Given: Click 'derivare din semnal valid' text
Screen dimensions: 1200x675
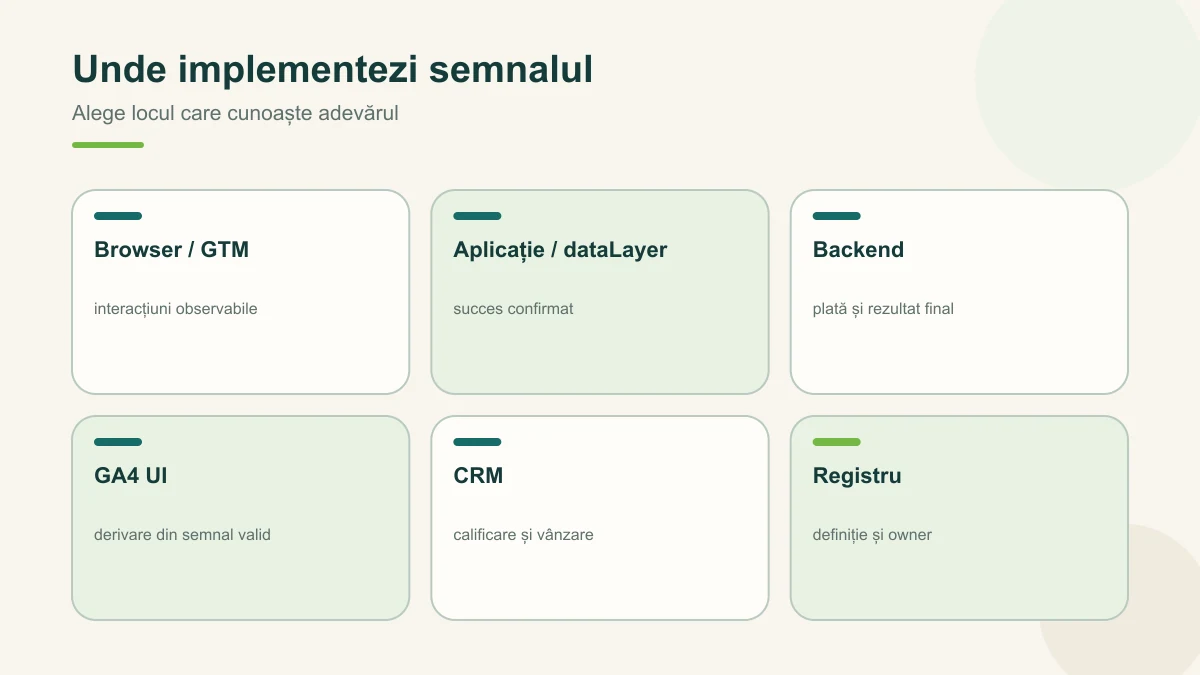Looking at the screenshot, I should click(x=182, y=535).
